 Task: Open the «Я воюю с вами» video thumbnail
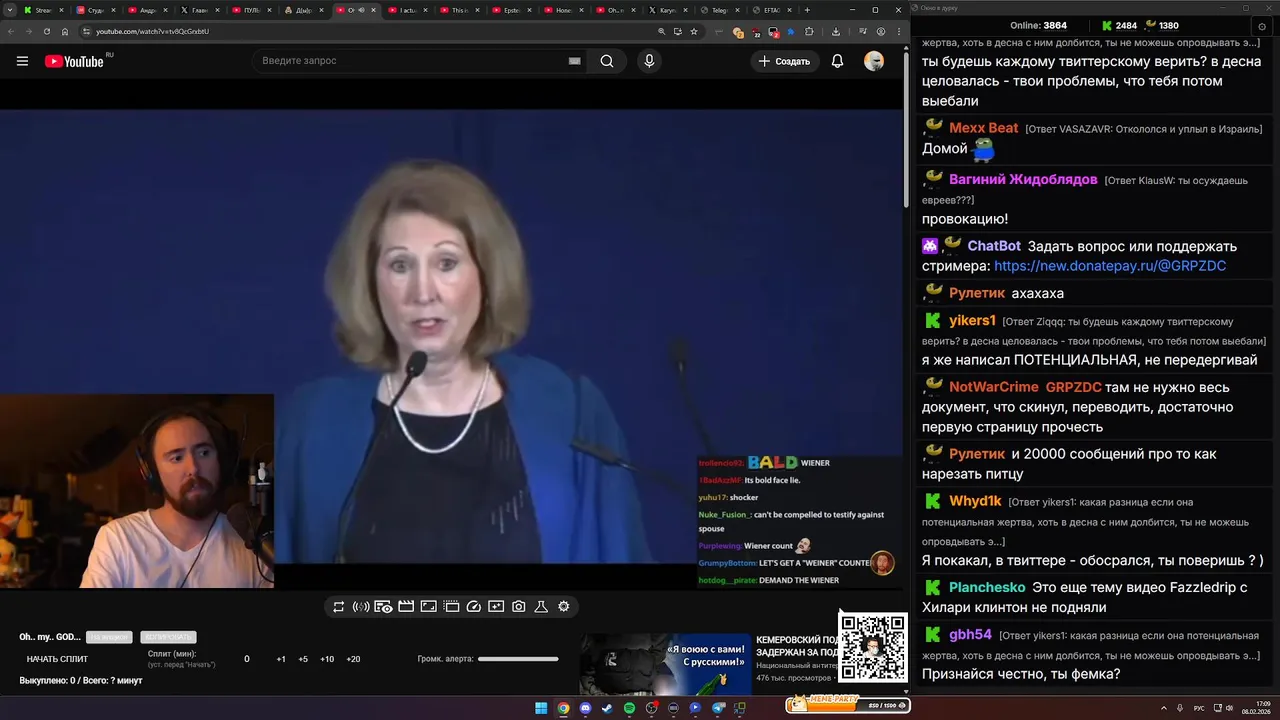tap(665, 664)
